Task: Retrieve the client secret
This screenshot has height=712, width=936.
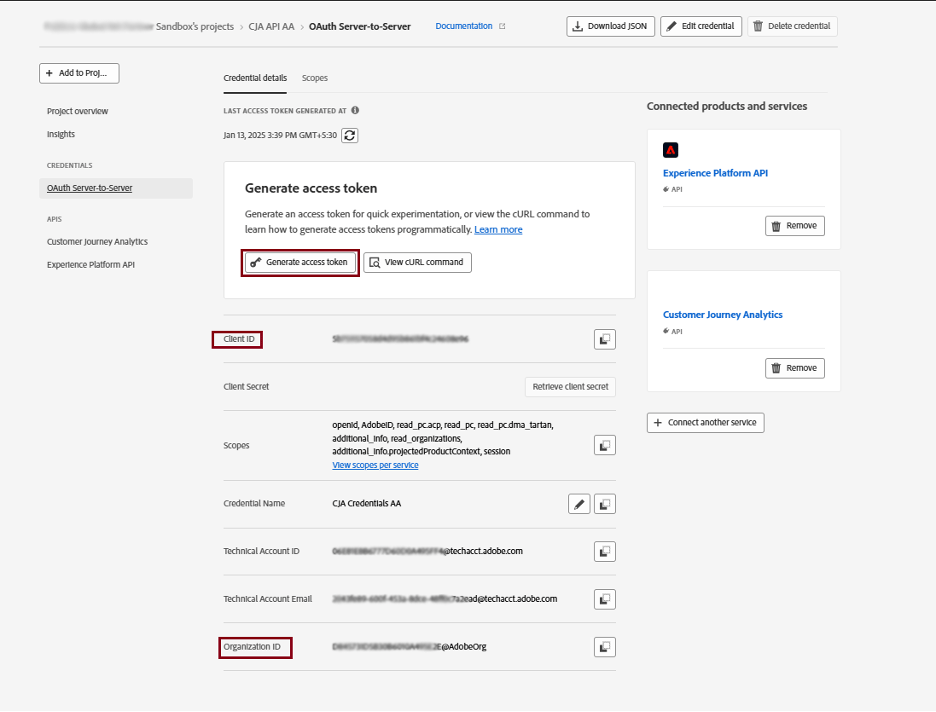Action: (570, 387)
